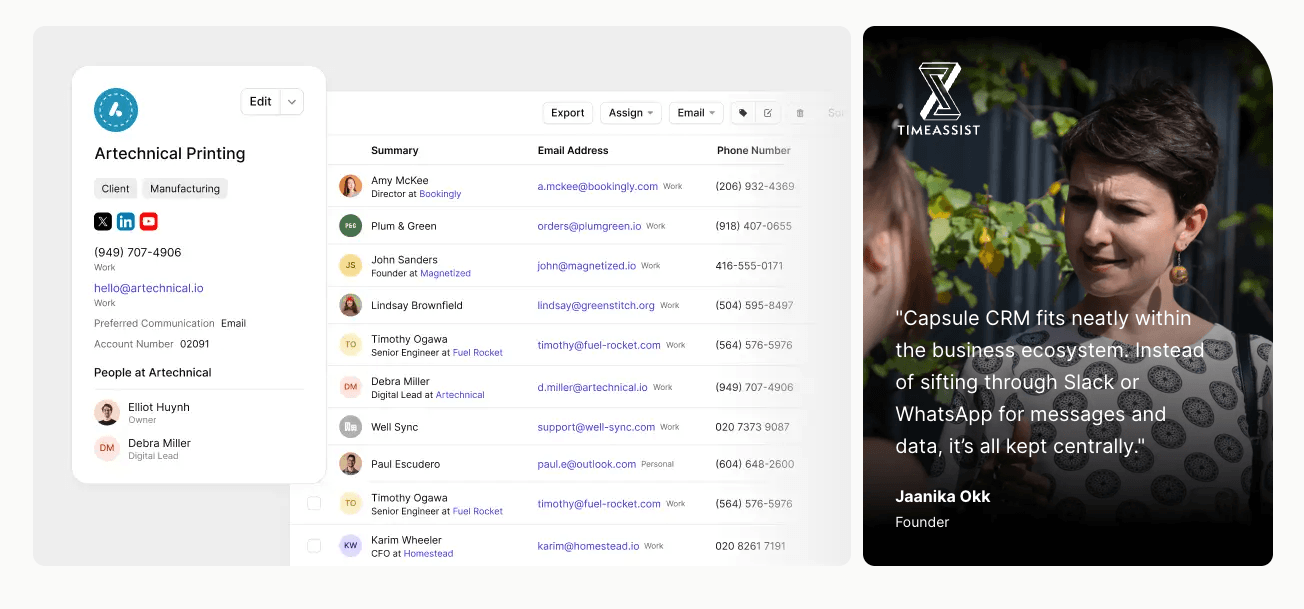Click the Edit button on contact card

pyautogui.click(x=261, y=101)
